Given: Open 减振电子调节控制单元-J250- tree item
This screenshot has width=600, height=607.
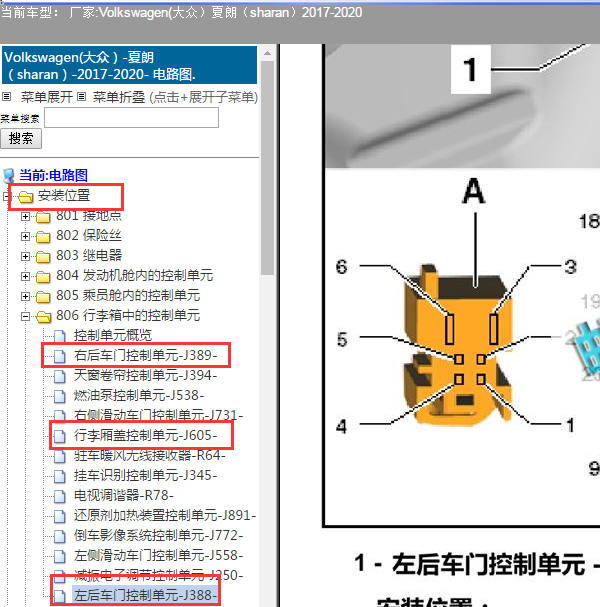Looking at the screenshot, I should pyautogui.click(x=158, y=576).
